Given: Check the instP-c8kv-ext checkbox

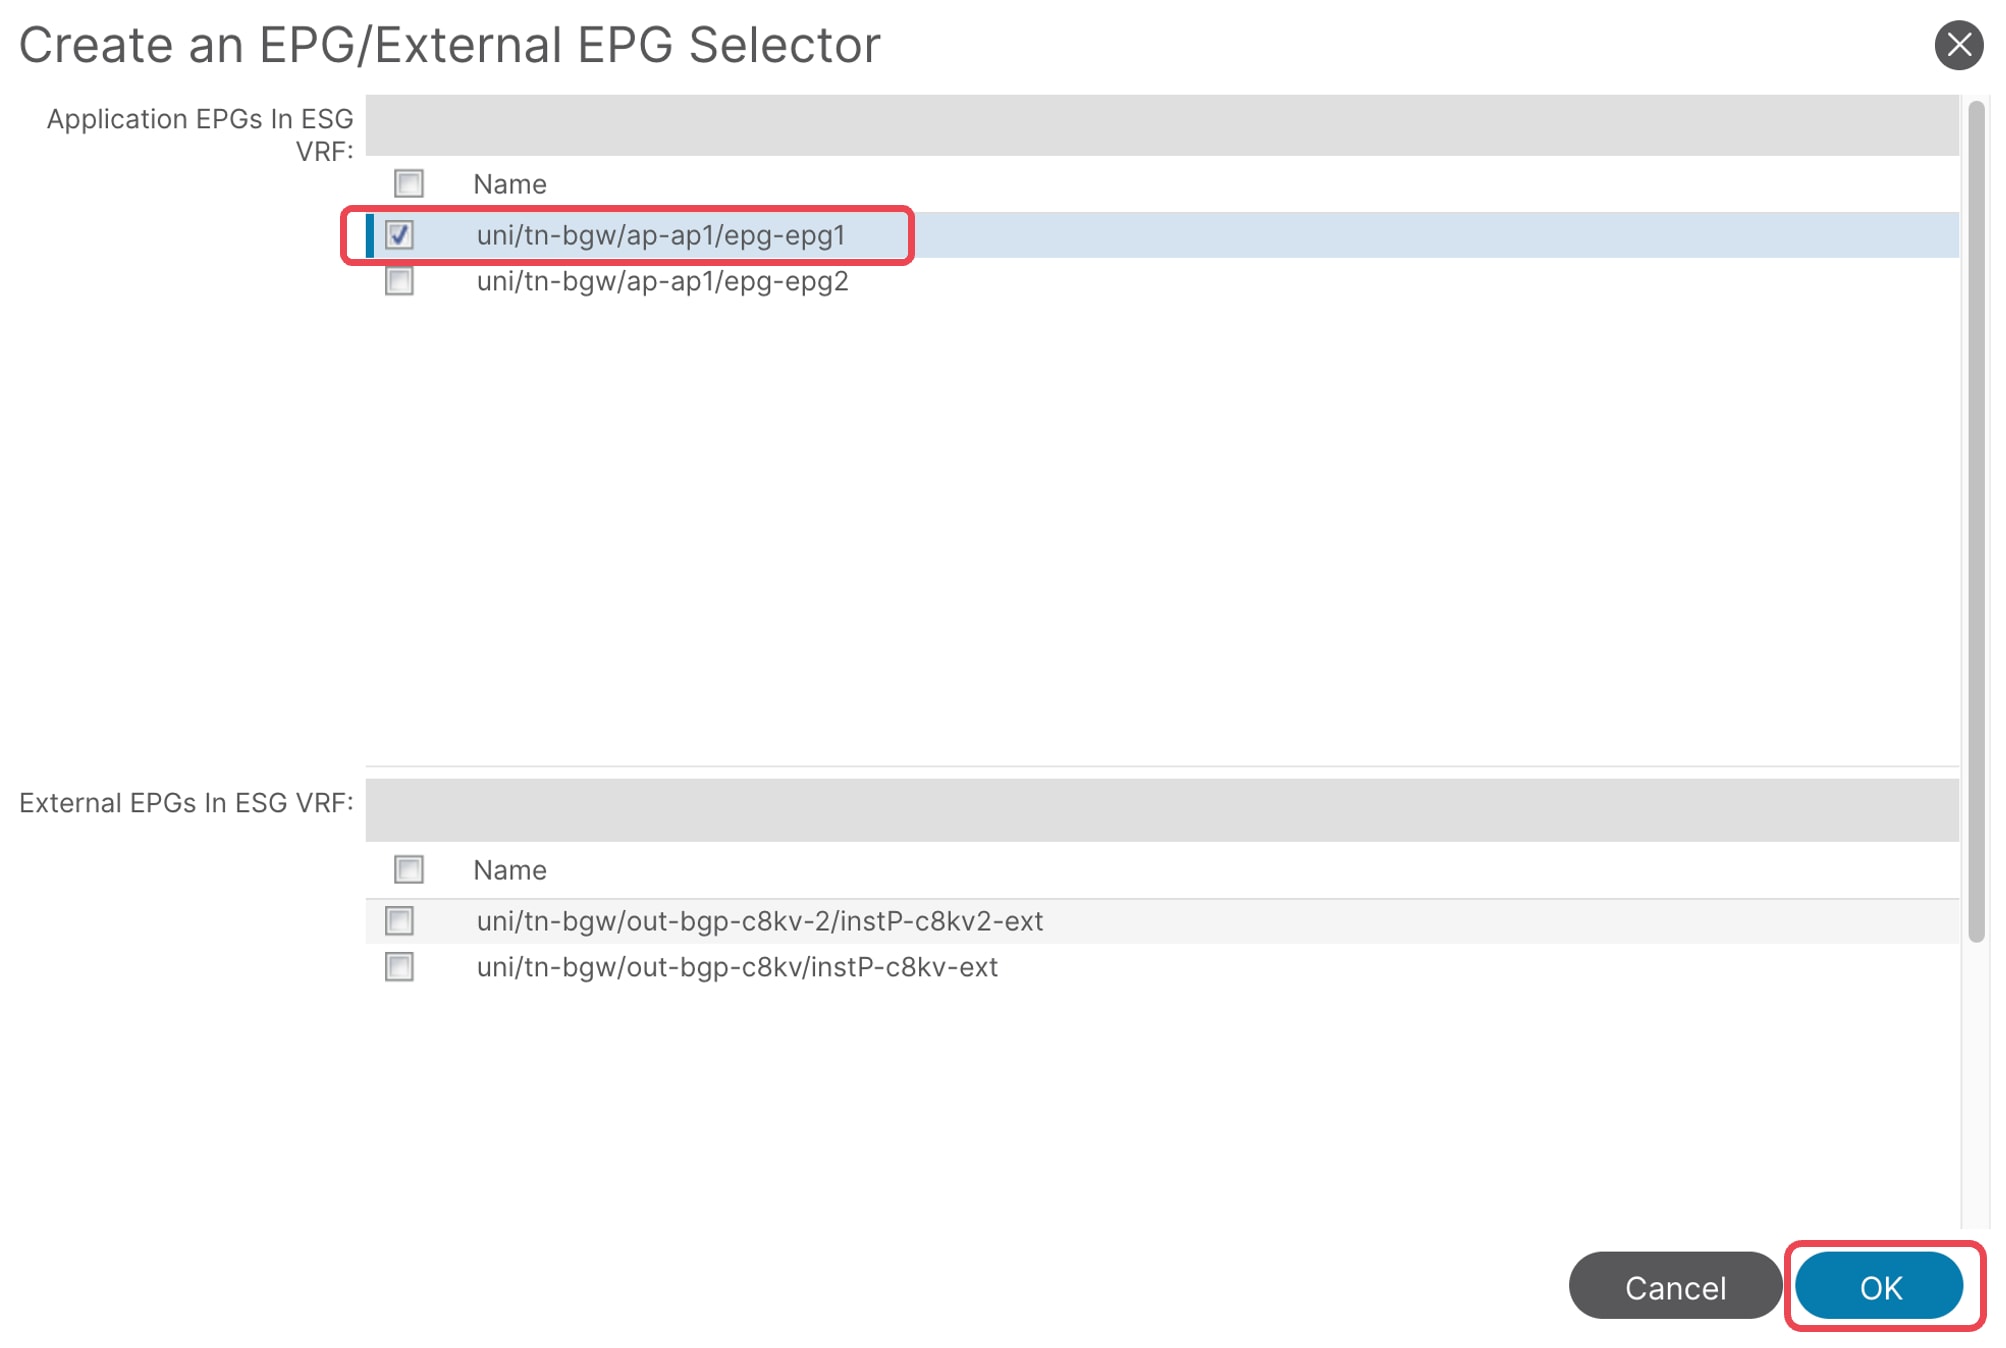Looking at the screenshot, I should 399,966.
